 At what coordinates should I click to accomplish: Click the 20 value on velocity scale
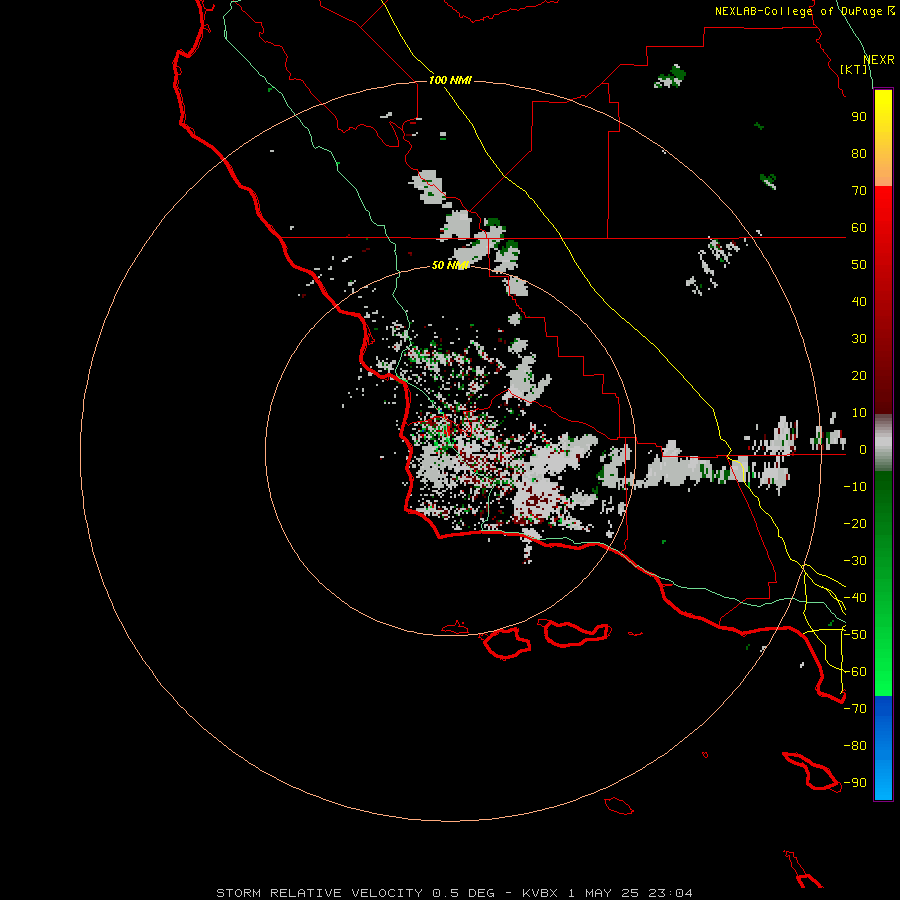point(859,376)
